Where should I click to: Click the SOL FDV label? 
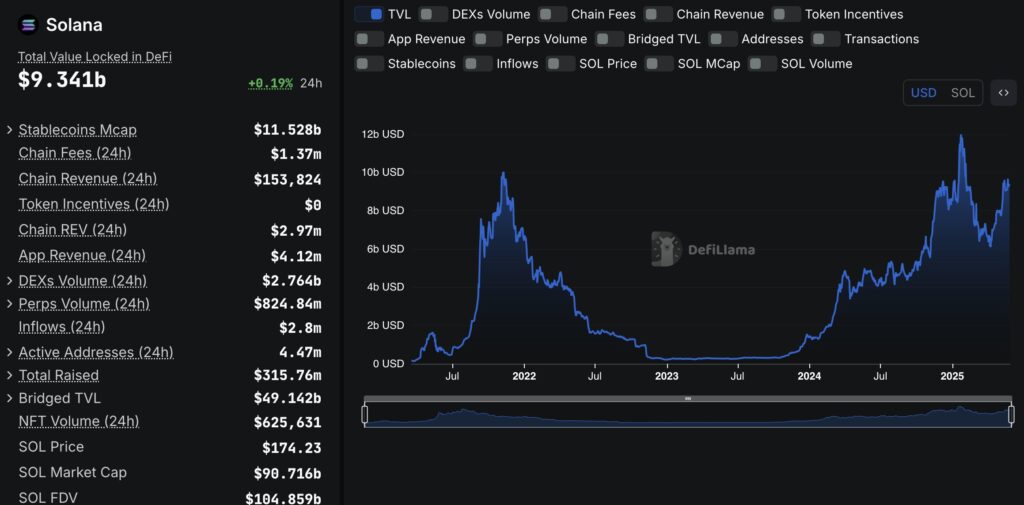pyautogui.click(x=48, y=498)
